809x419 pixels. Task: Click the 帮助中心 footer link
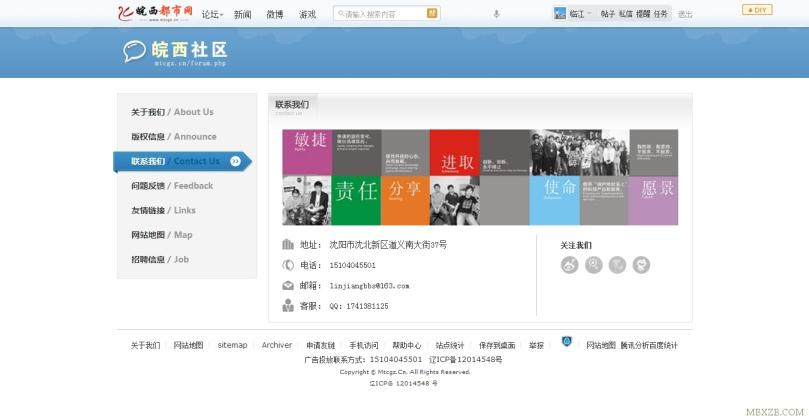407,346
